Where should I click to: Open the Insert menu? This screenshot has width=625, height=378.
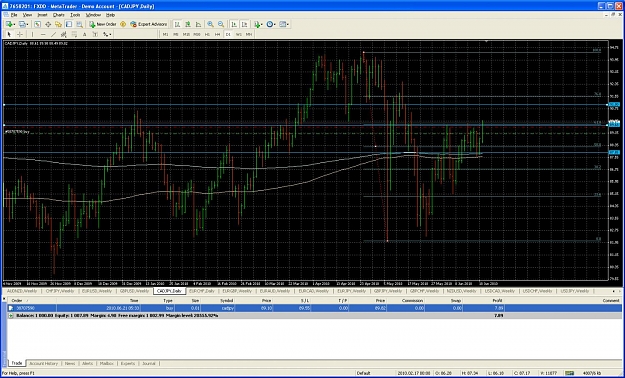42,15
